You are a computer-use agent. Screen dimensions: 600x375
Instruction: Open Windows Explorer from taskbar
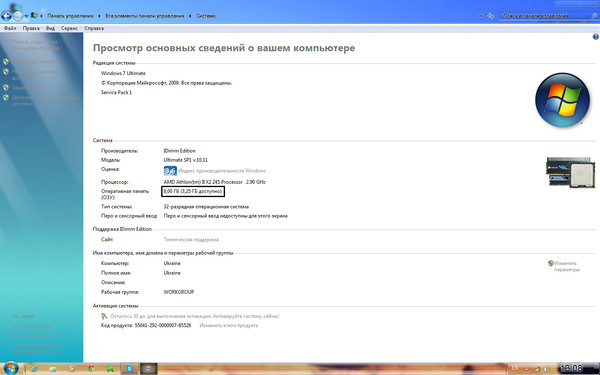click(x=53, y=369)
